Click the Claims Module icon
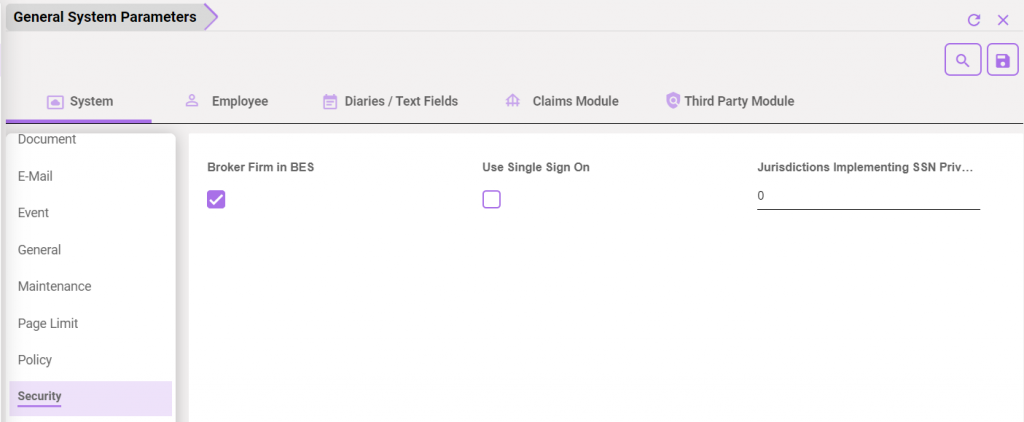Viewport: 1024px width, 422px height. (x=512, y=102)
